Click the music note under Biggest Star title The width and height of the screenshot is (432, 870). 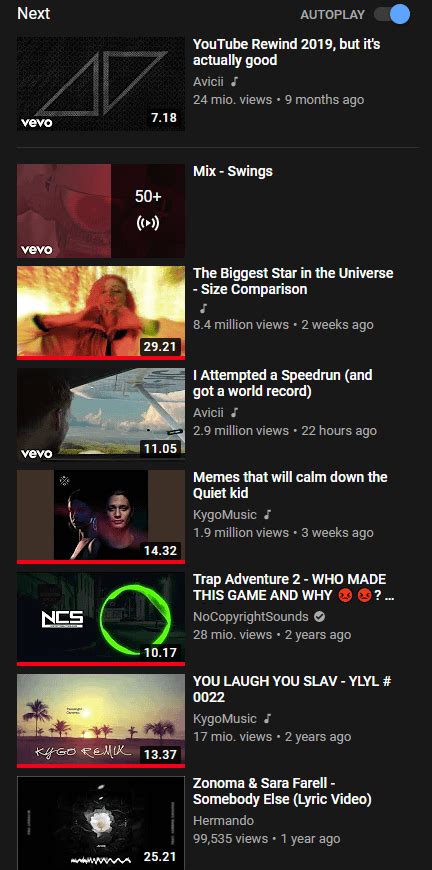203,308
